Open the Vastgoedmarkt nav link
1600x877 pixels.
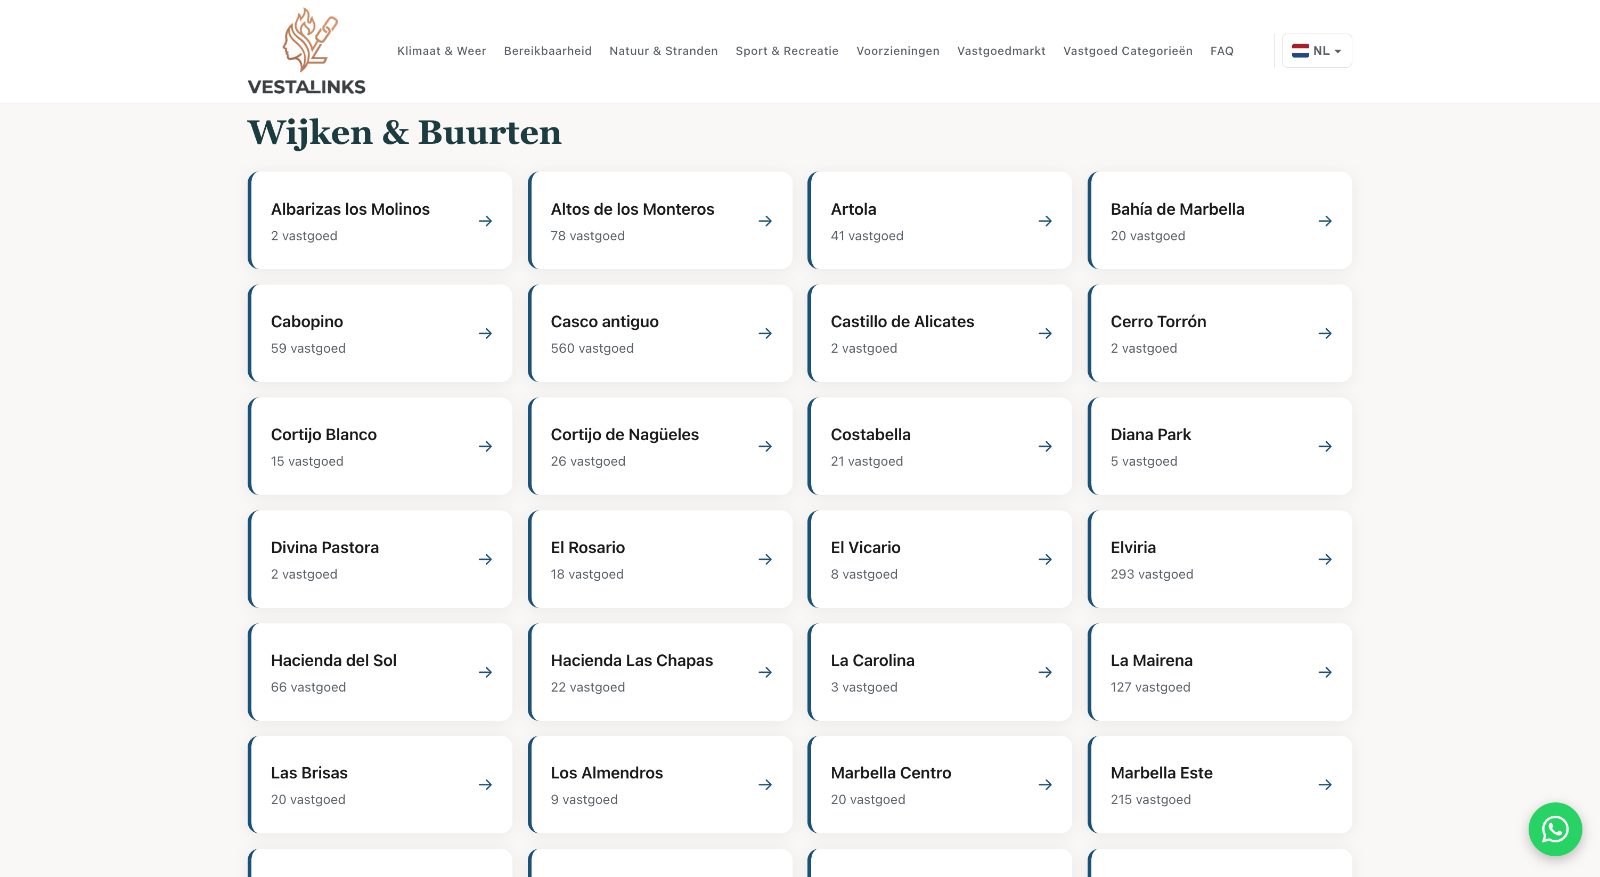click(1001, 51)
